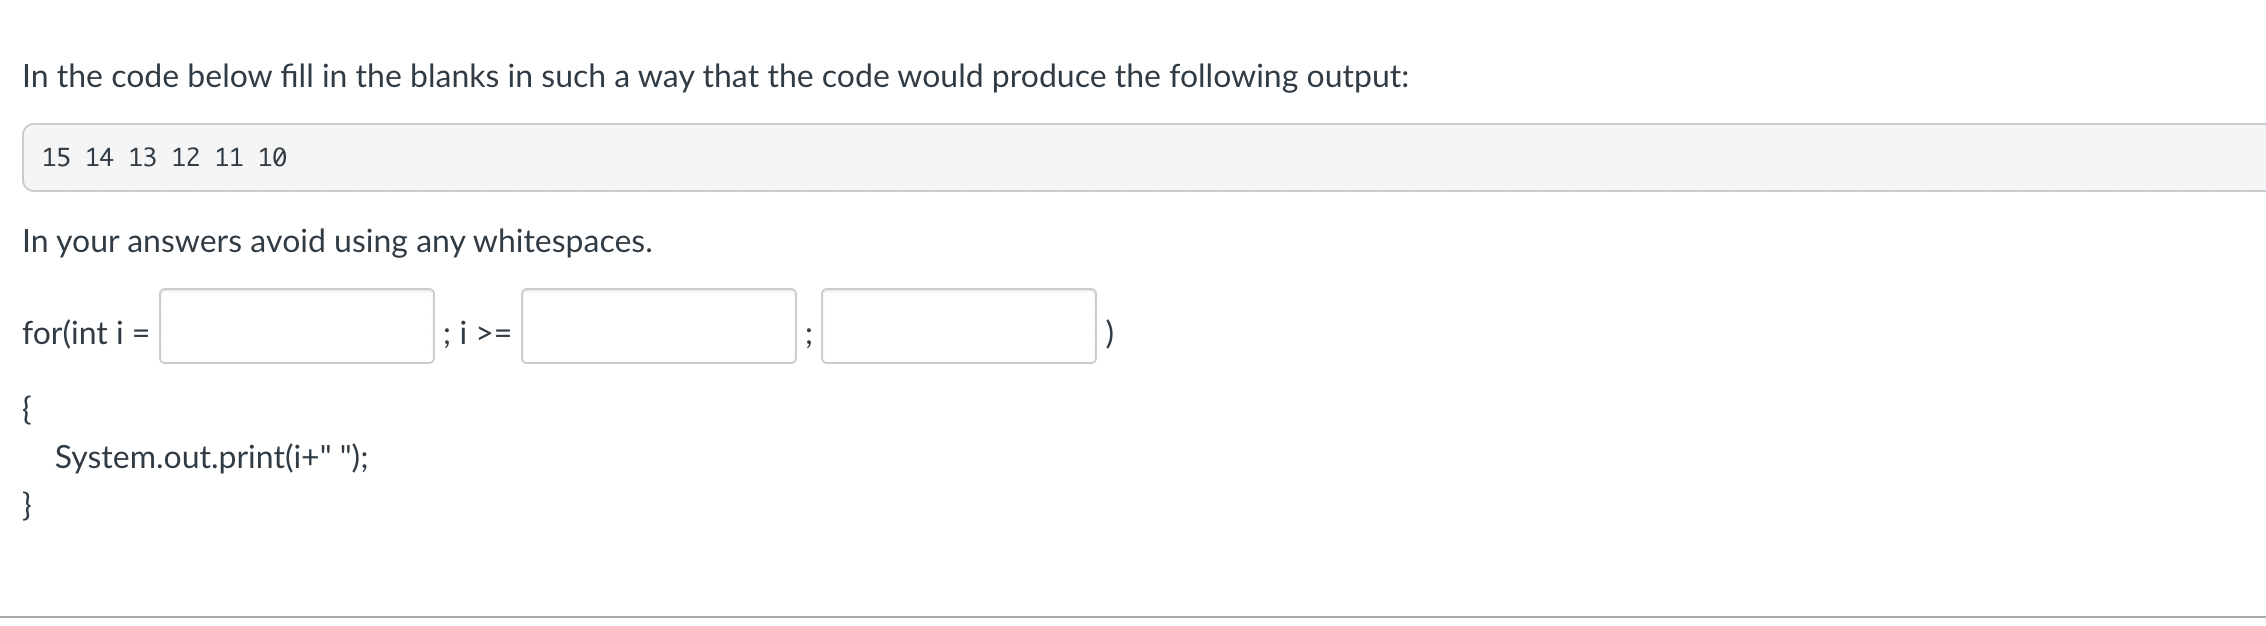Viewport: 2266px width, 626px height.
Task: Select the text 15 14 13 12 11 10
Action: click(x=163, y=156)
